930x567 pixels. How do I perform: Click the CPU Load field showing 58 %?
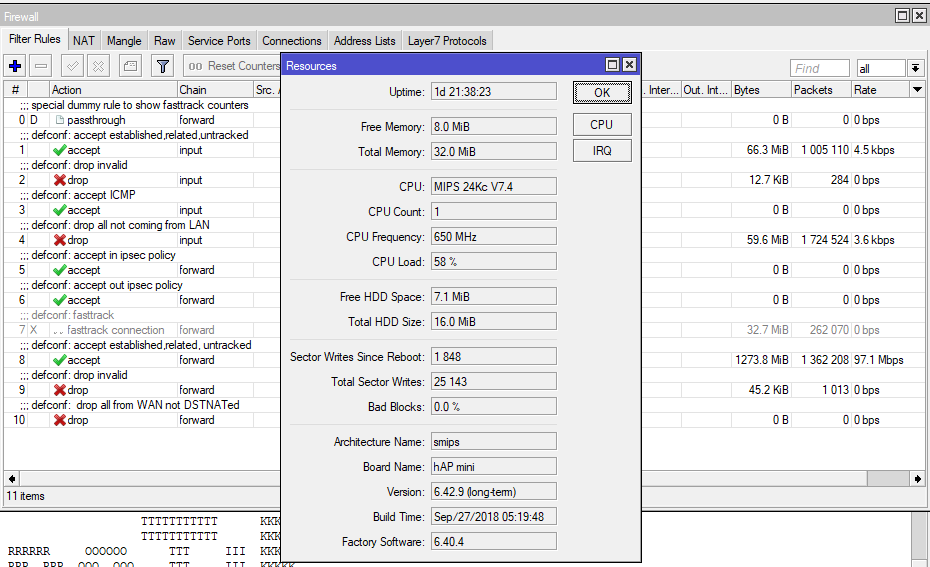point(493,262)
